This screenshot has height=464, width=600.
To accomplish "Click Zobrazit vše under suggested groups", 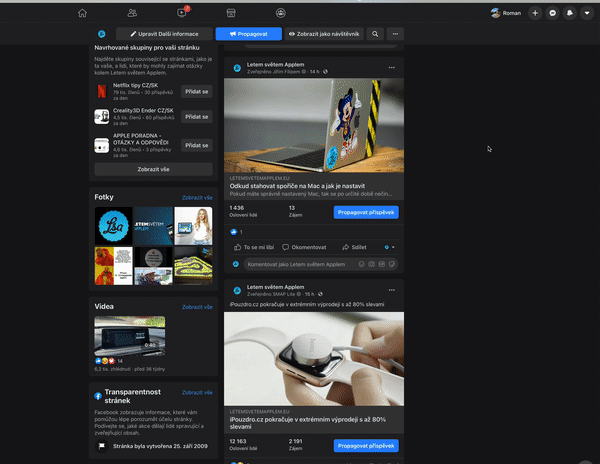I will click(153, 169).
